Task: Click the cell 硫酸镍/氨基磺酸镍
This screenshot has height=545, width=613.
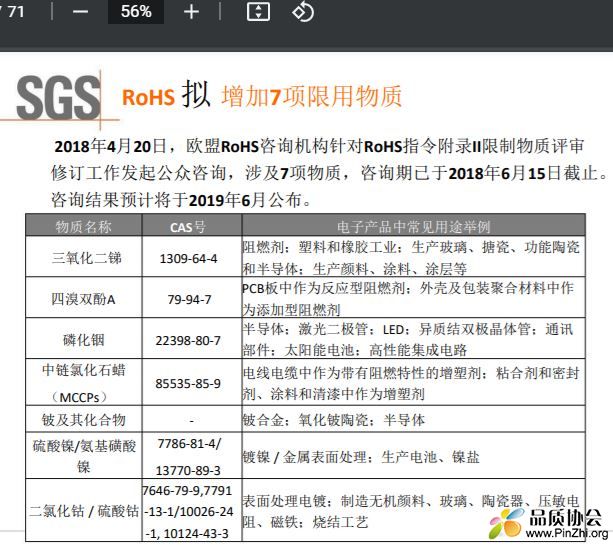Action: coord(84,456)
